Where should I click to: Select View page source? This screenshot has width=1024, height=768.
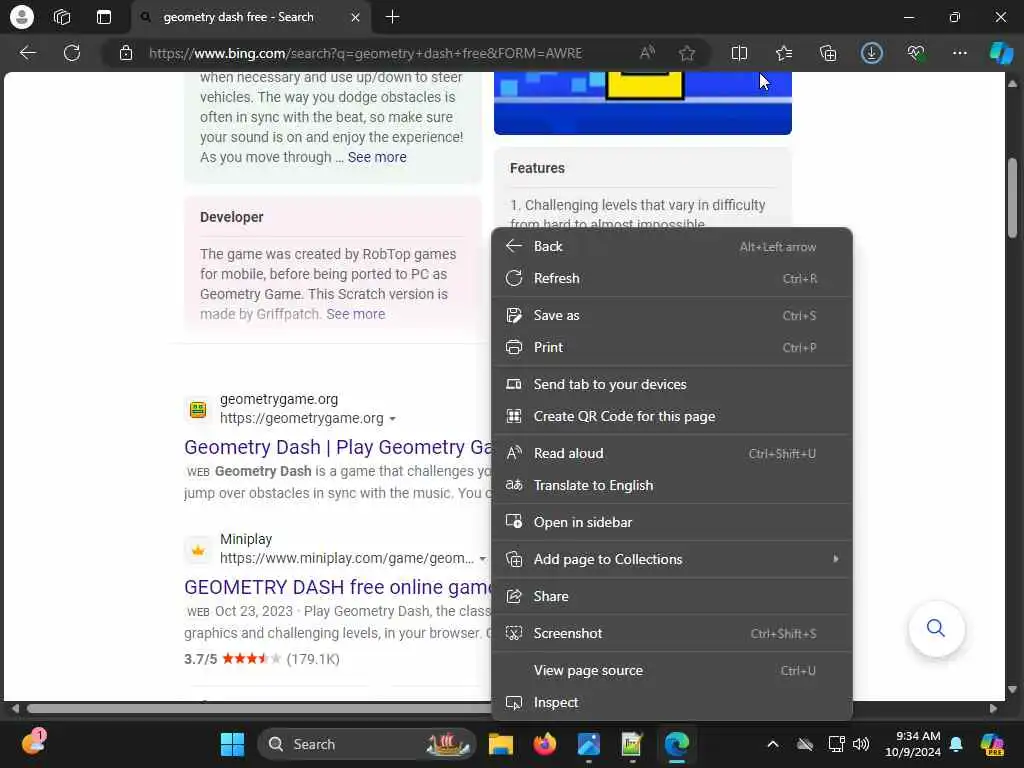point(671,671)
